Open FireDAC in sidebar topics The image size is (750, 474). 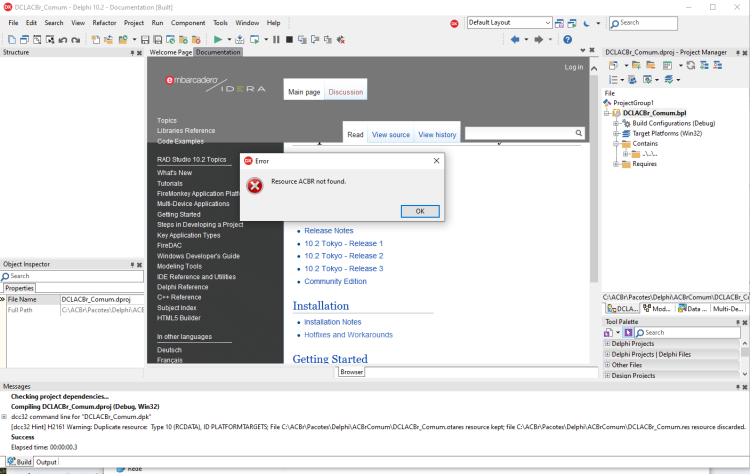[169, 245]
